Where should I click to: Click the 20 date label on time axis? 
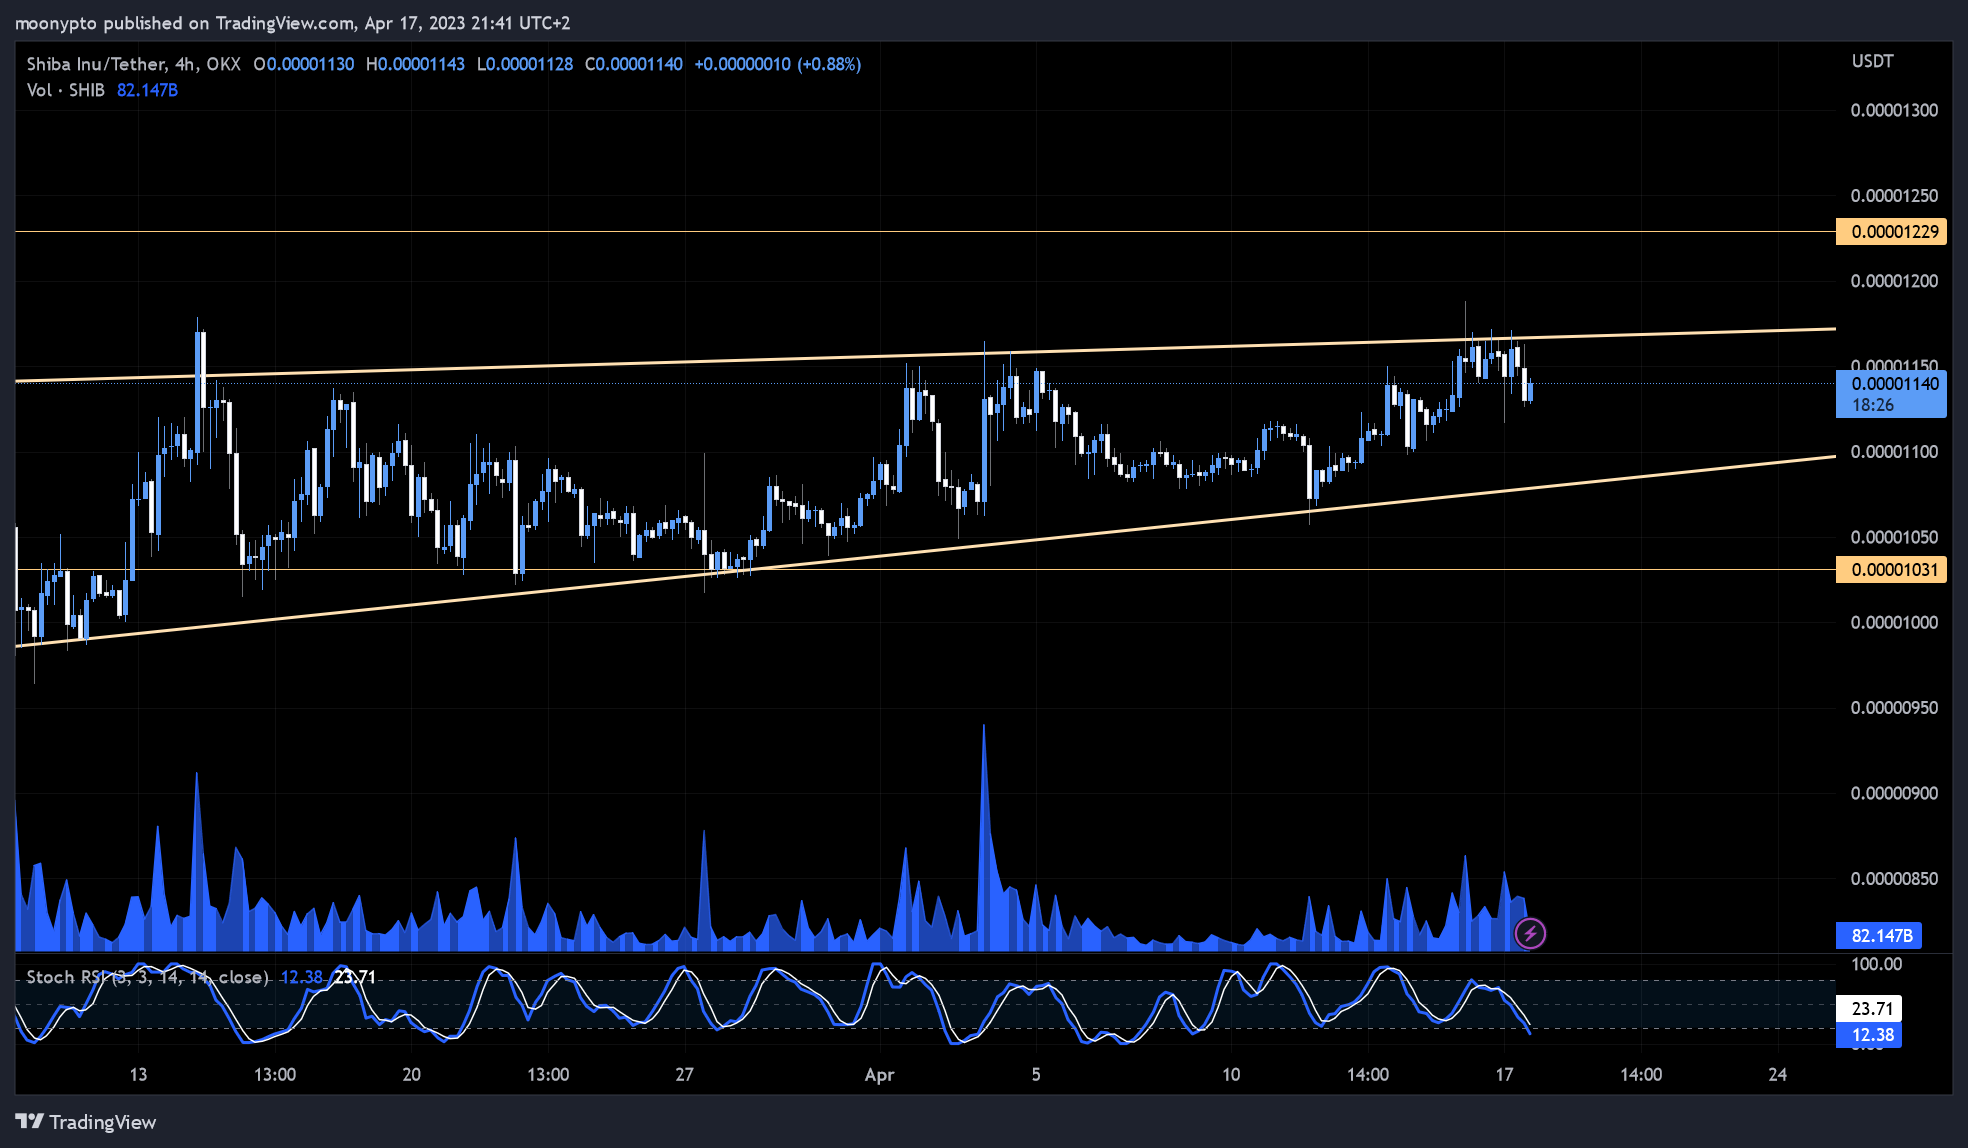(411, 1075)
